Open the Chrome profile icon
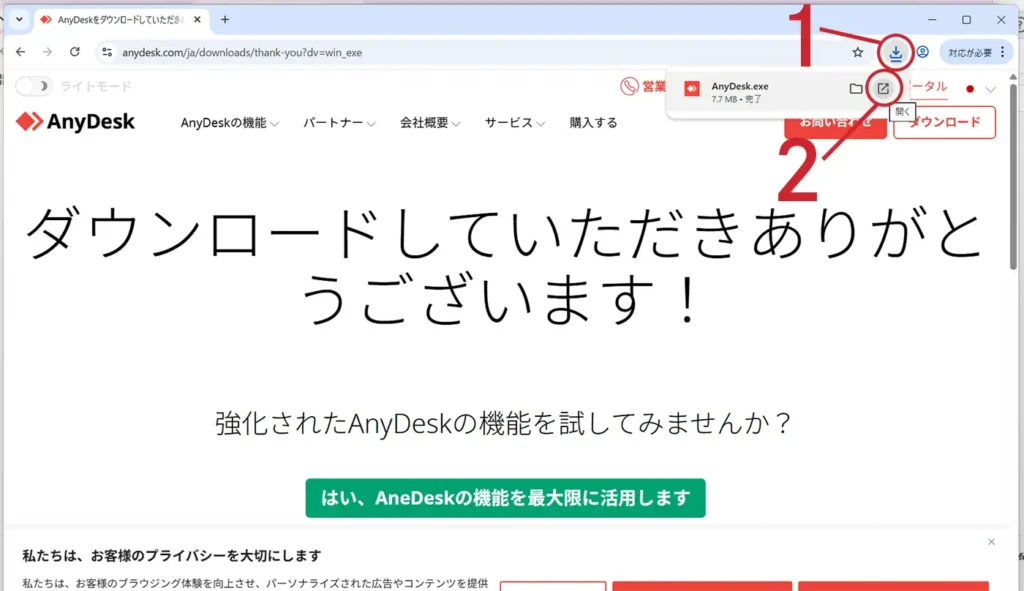This screenshot has width=1024, height=591. [x=922, y=52]
